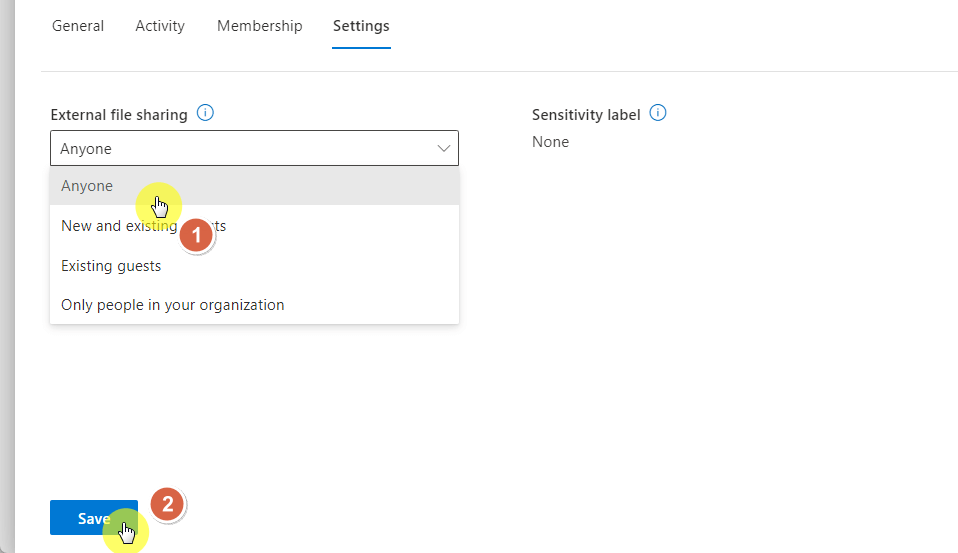Click the External file sharing combo box field
Image resolution: width=958 pixels, height=553 pixels.
coord(254,148)
